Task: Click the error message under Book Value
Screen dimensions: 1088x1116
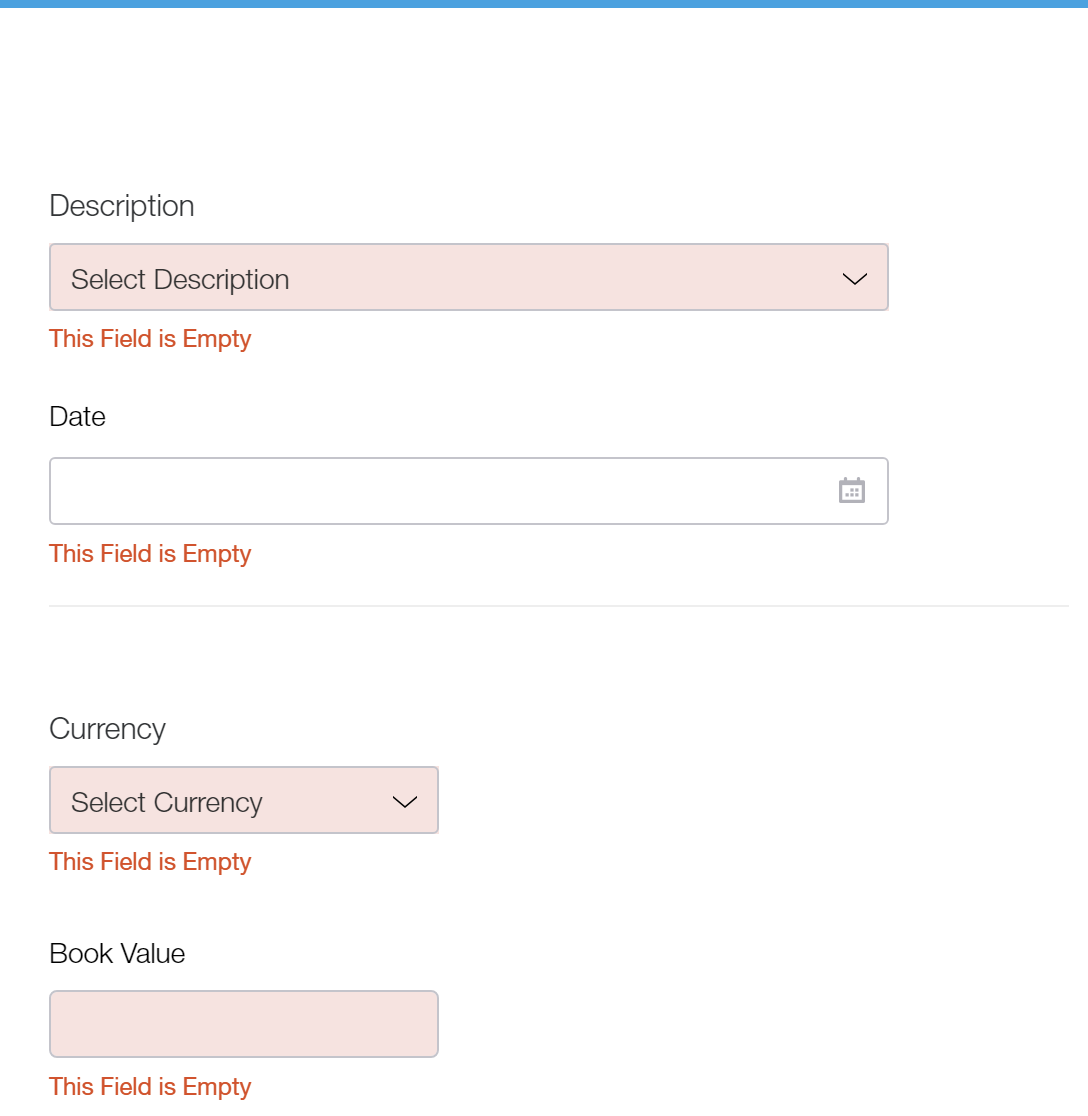Action: click(x=150, y=1087)
